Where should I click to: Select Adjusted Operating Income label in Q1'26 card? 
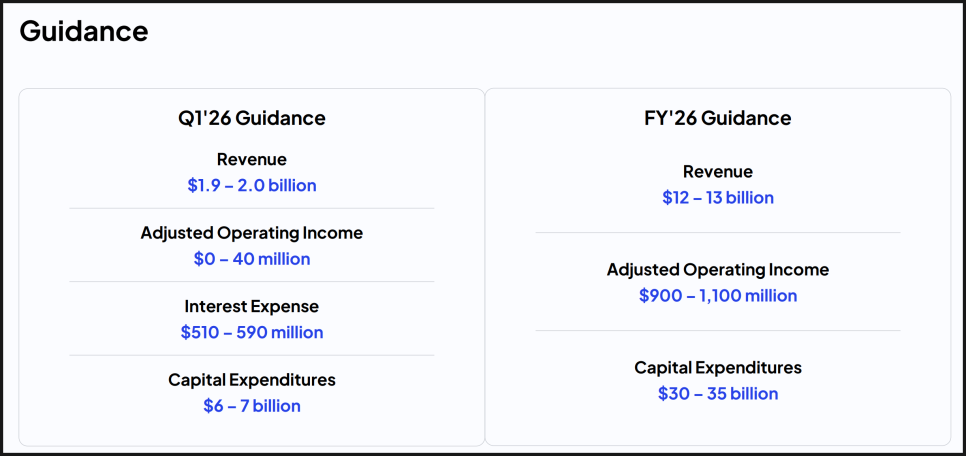pos(252,233)
